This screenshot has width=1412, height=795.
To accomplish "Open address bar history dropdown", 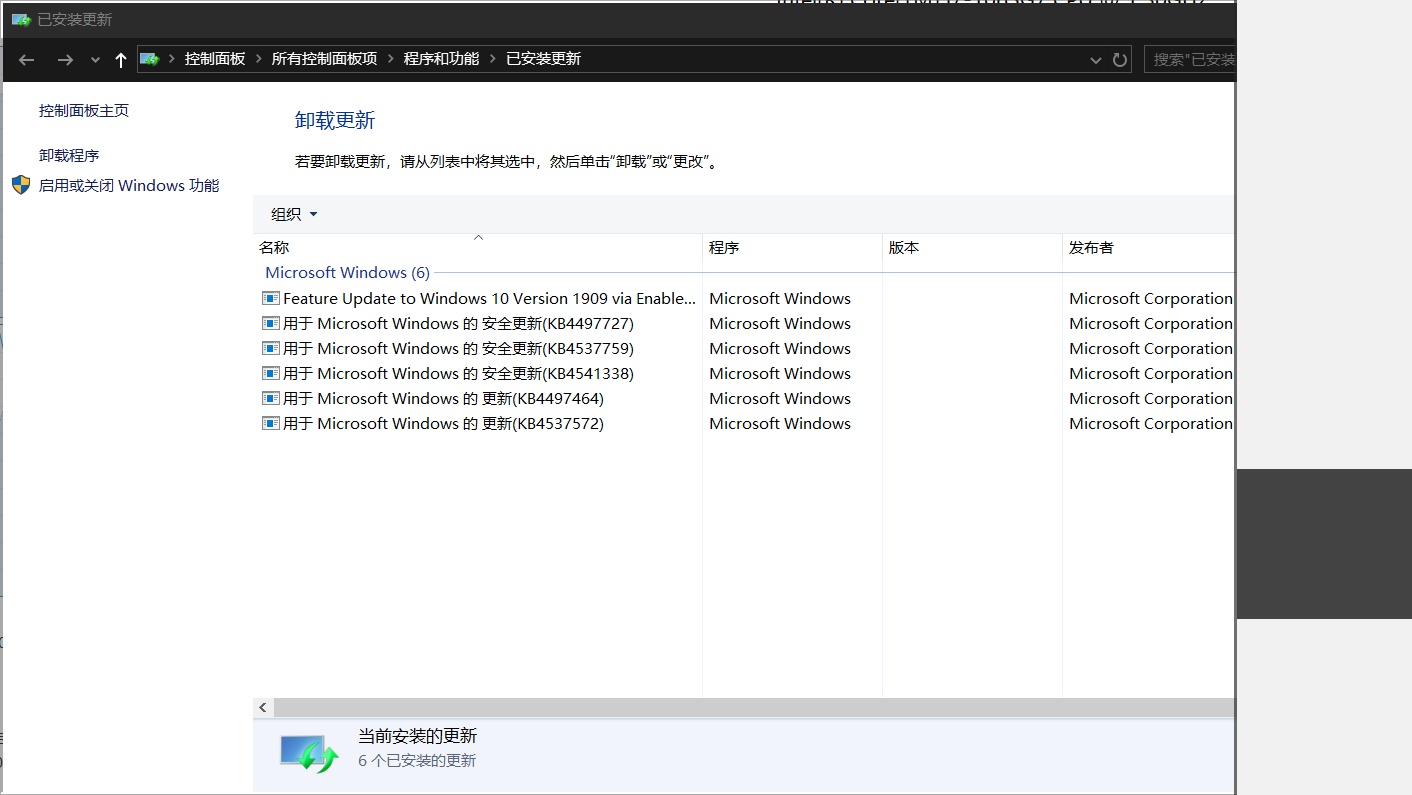I will point(1096,60).
